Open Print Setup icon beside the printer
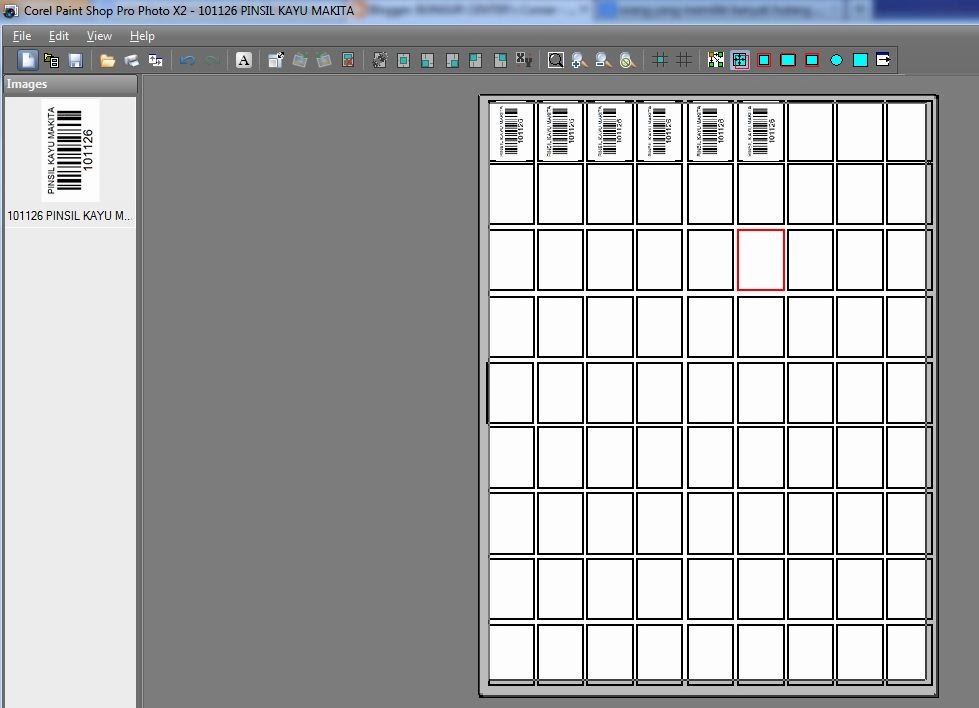This screenshot has width=979, height=708. click(155, 60)
